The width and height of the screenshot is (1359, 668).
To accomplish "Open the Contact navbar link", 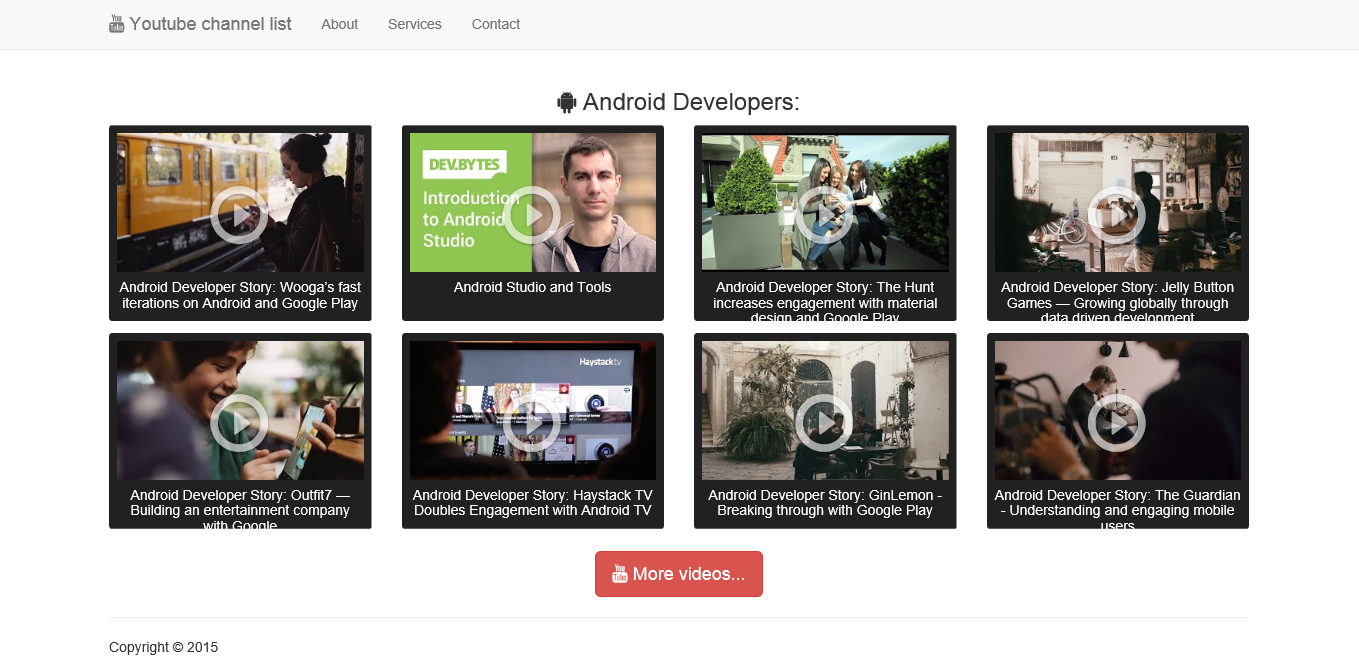I will click(x=496, y=24).
